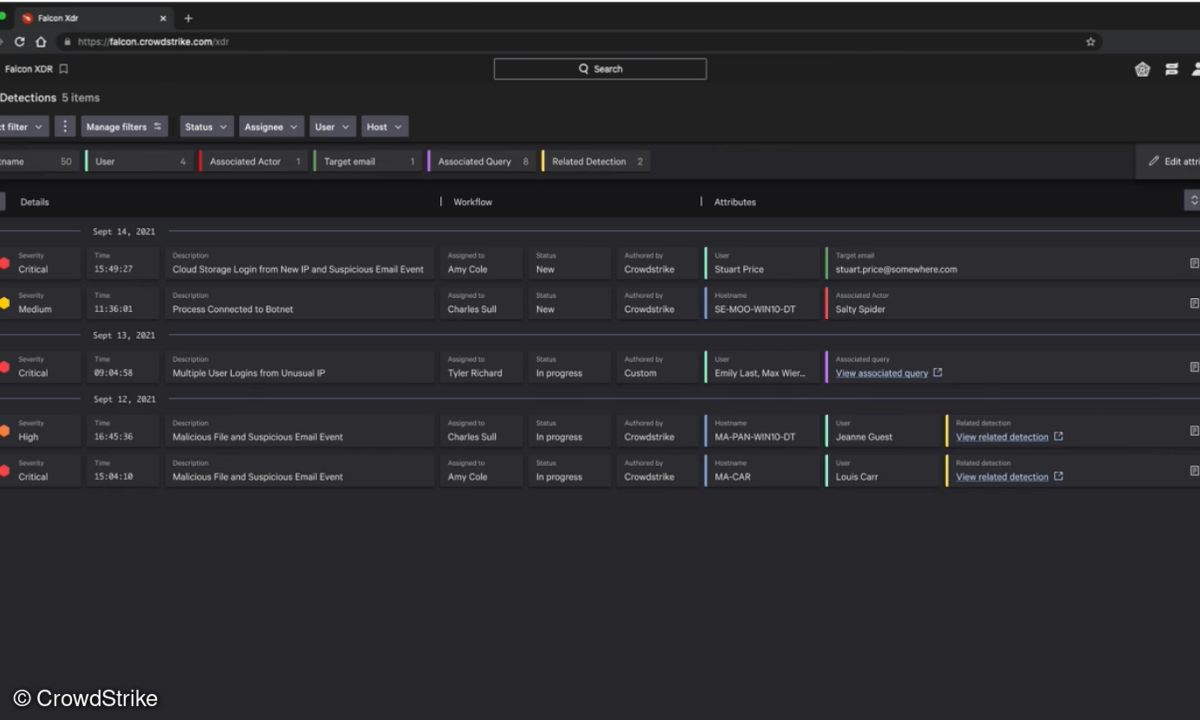Image resolution: width=1200 pixels, height=720 pixels.
Task: Click the orange High severity hexagon
Action: pyautogui.click(x=5, y=431)
